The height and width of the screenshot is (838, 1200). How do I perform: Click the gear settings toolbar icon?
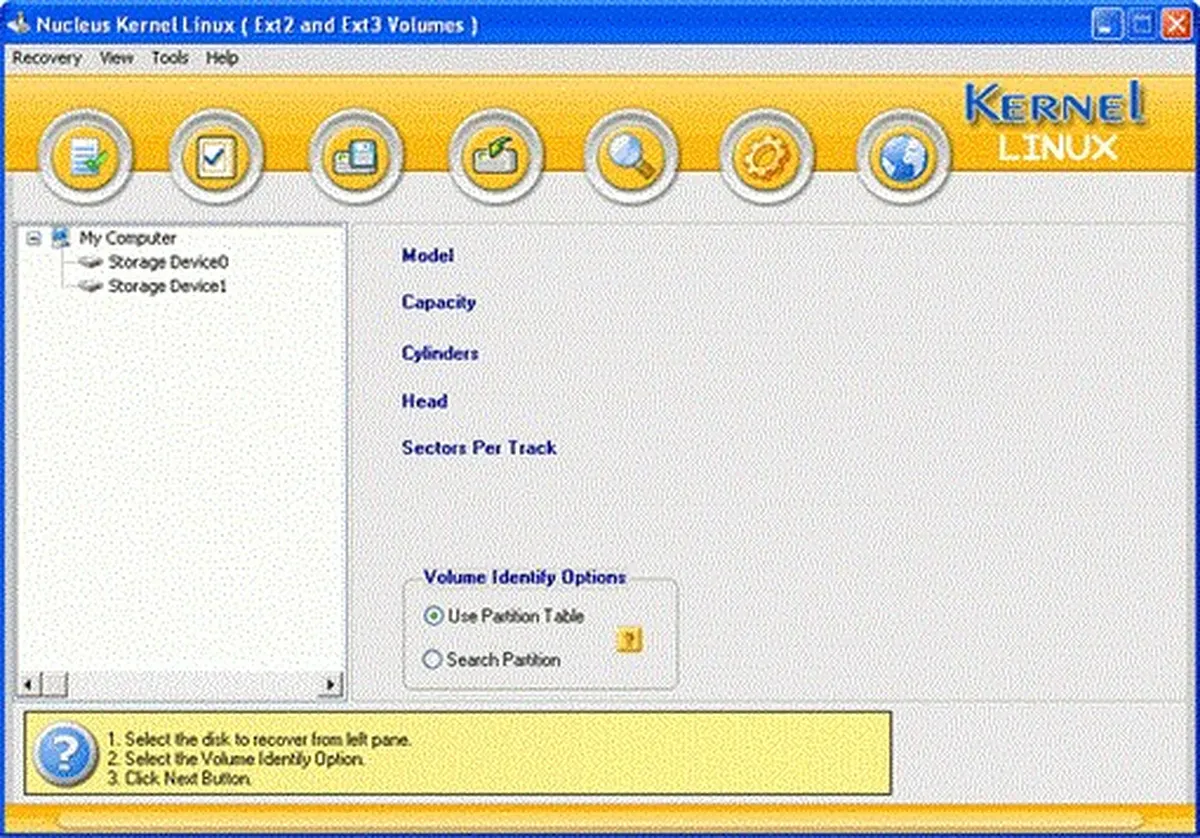tap(767, 157)
